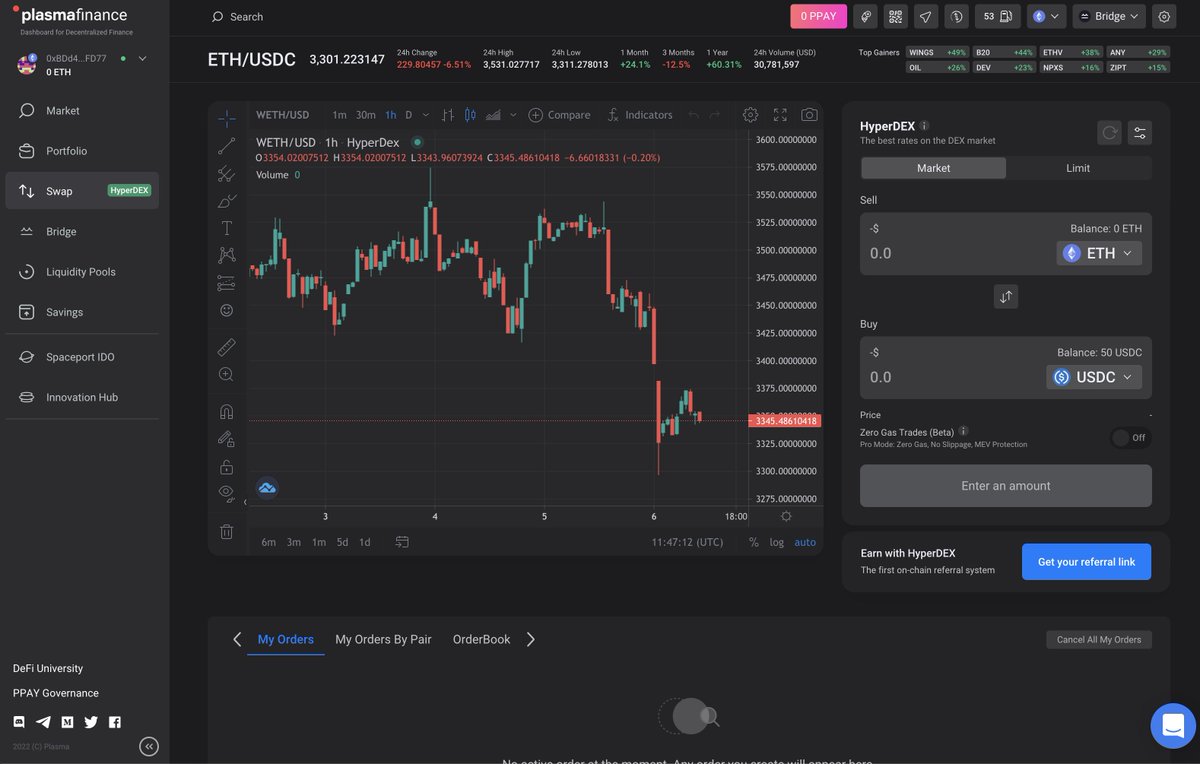This screenshot has height=764, width=1200.
Task: Select candles chart style icon
Action: click(470, 115)
